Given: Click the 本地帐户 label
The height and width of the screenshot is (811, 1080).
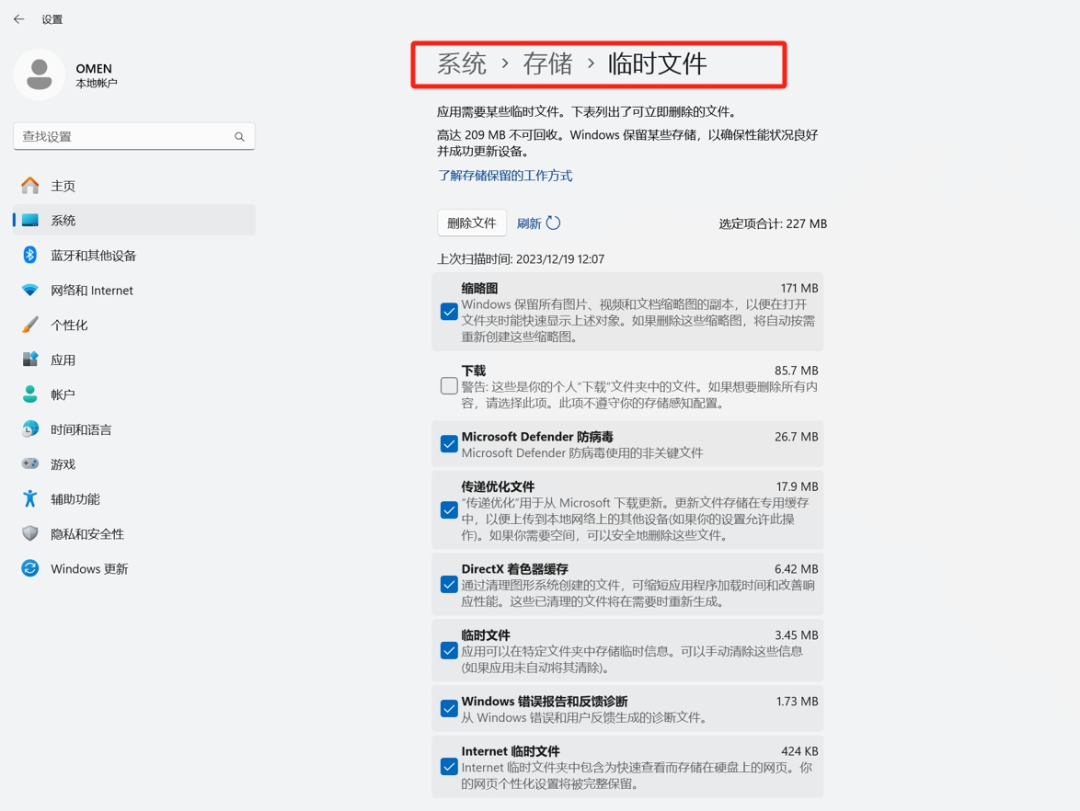Looking at the screenshot, I should pos(96,83).
